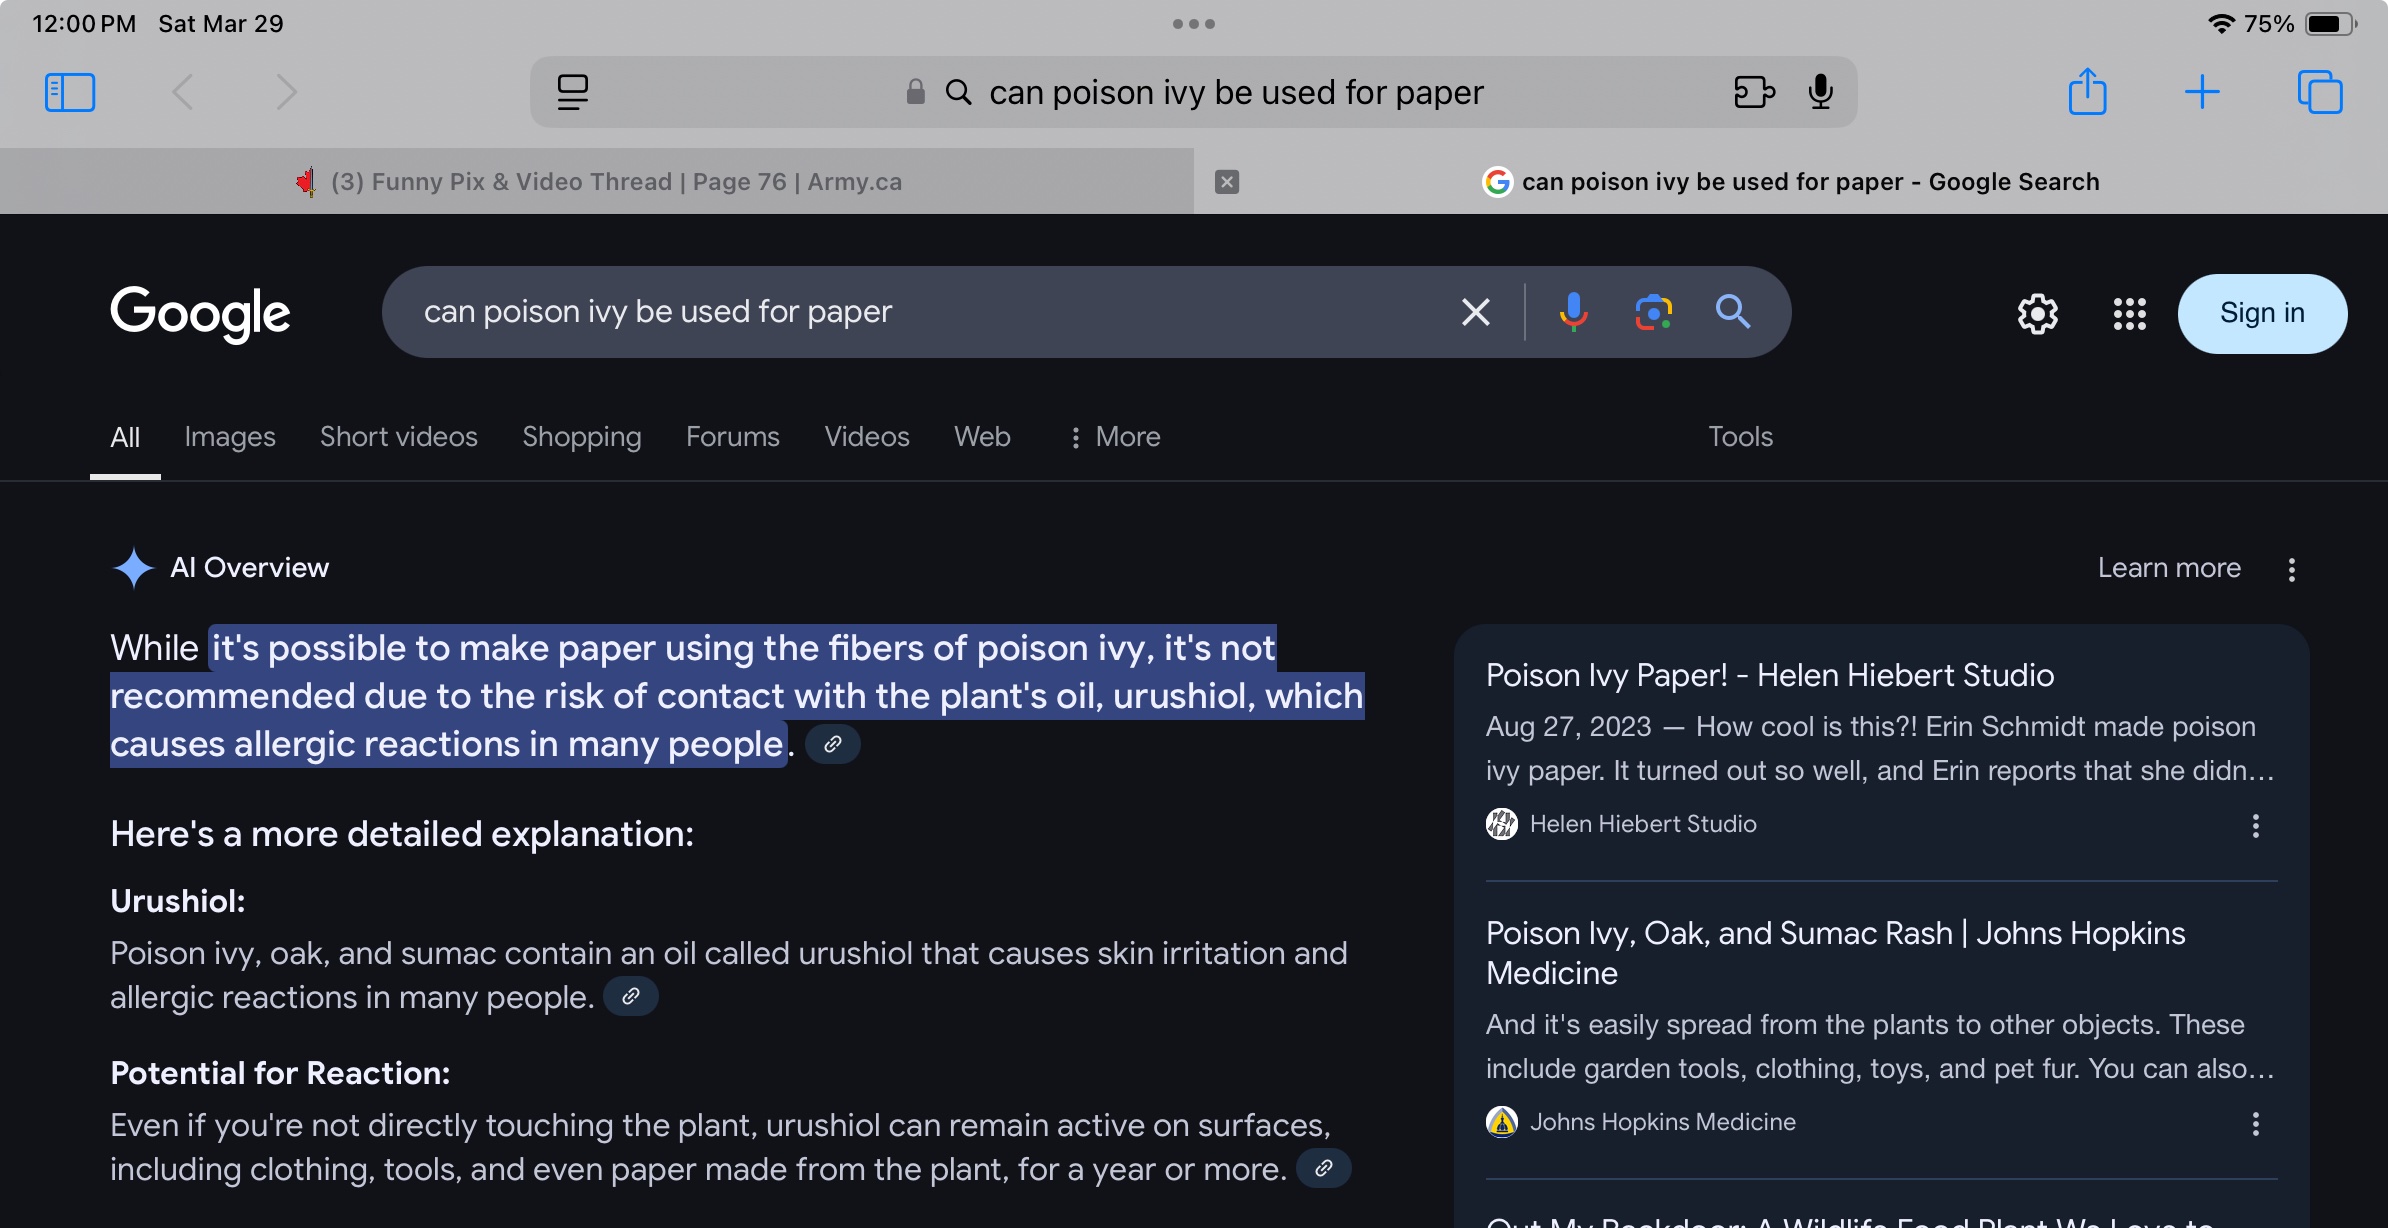2388x1228 pixels.
Task: Open the AI Overview three-dot options menu
Action: (2292, 569)
